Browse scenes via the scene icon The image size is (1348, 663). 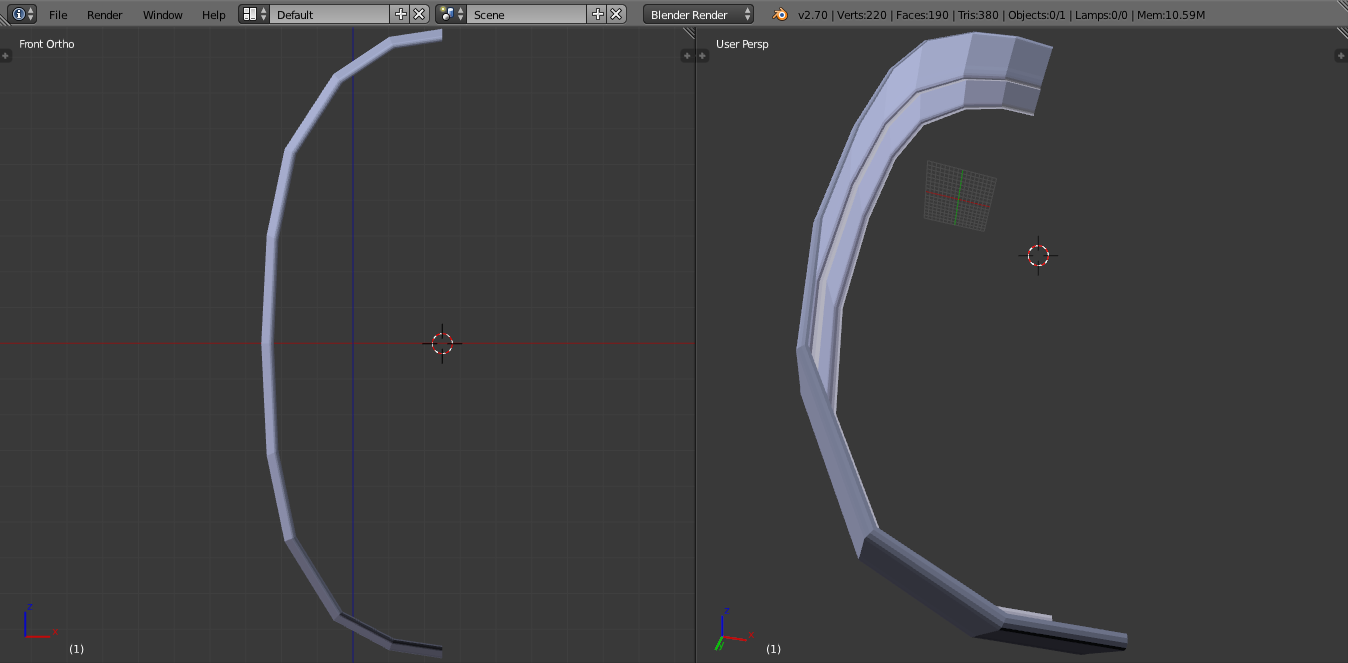(451, 14)
